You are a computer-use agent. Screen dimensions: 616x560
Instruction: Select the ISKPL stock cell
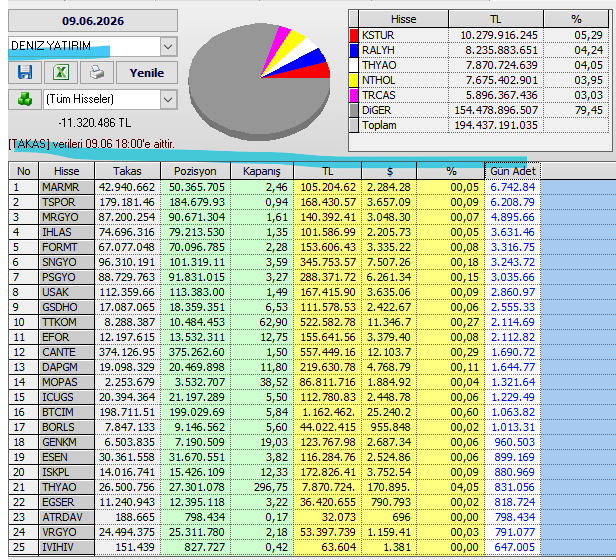click(67, 472)
